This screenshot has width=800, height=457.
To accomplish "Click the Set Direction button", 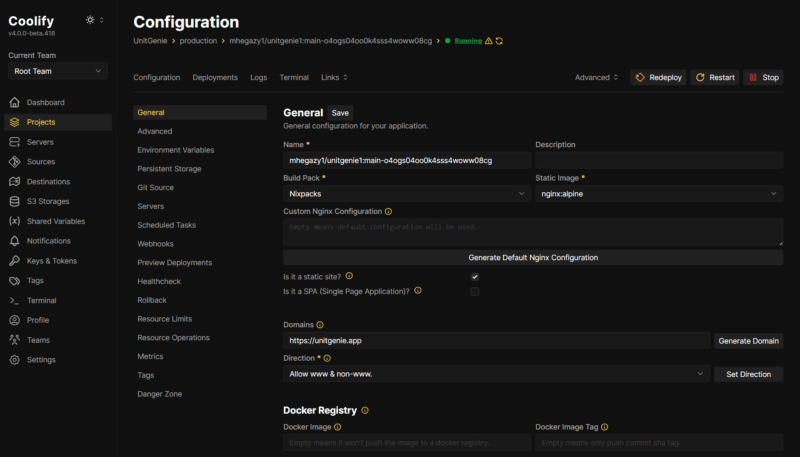I will pos(748,374).
